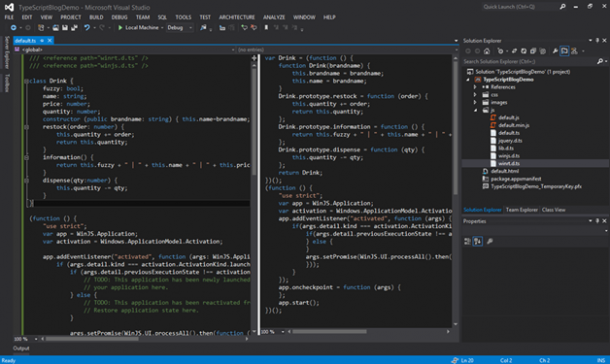Screen dimensions: 610x364
Task: Click the Search Solution Explorer field
Action: point(529,61)
